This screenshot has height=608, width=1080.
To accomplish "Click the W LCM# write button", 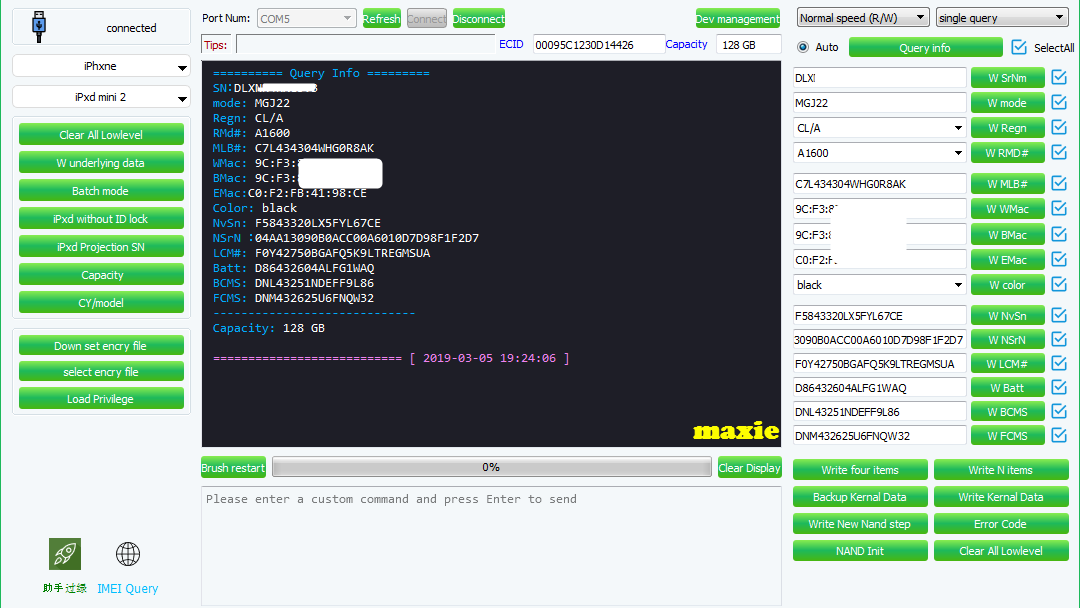I will click(1007, 364).
